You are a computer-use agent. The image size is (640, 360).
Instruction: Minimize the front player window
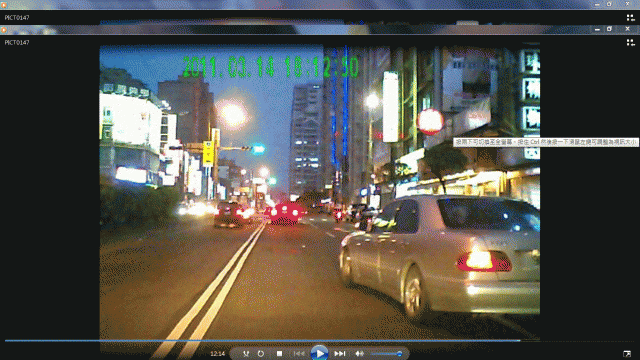[597, 29]
